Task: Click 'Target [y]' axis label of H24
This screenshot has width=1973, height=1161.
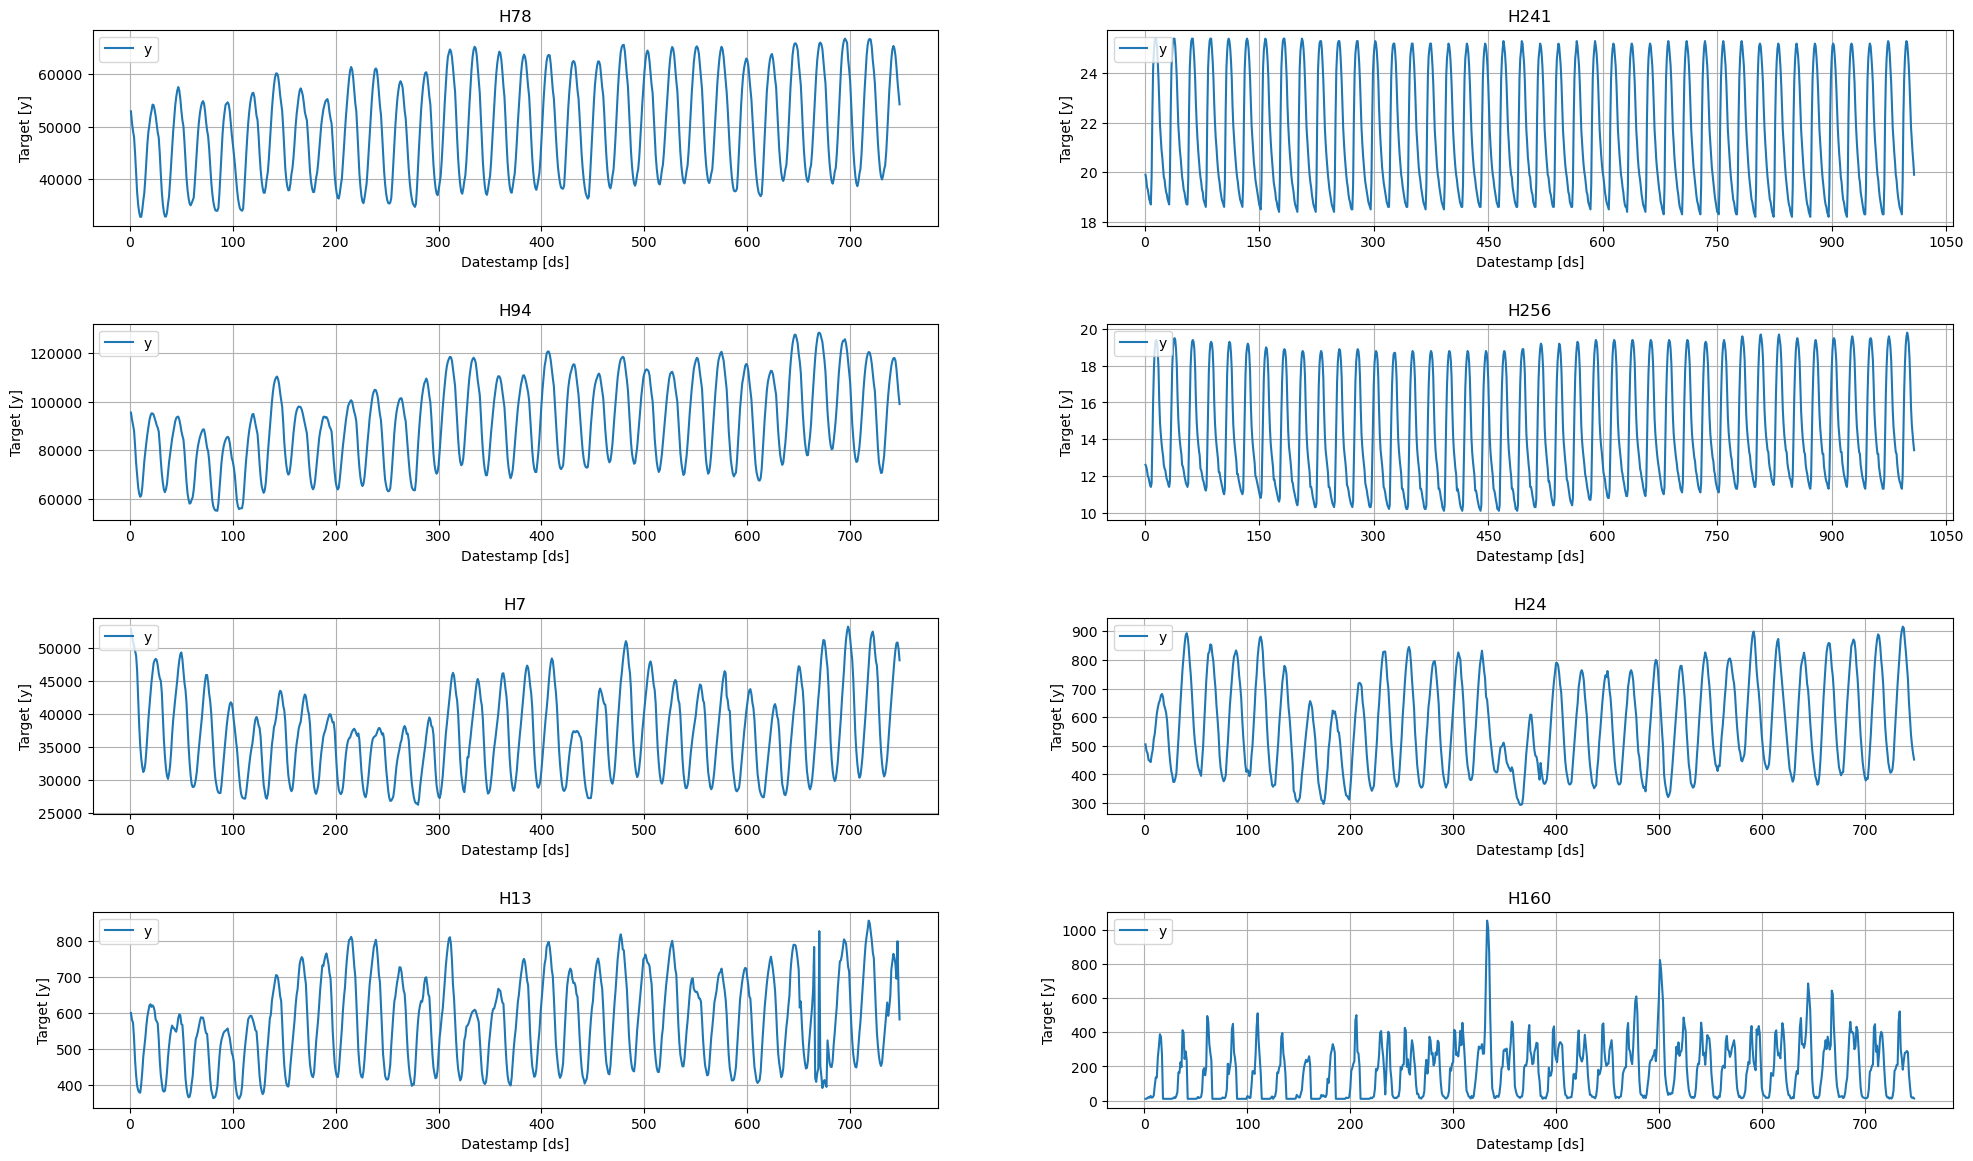Action: click(x=1057, y=717)
